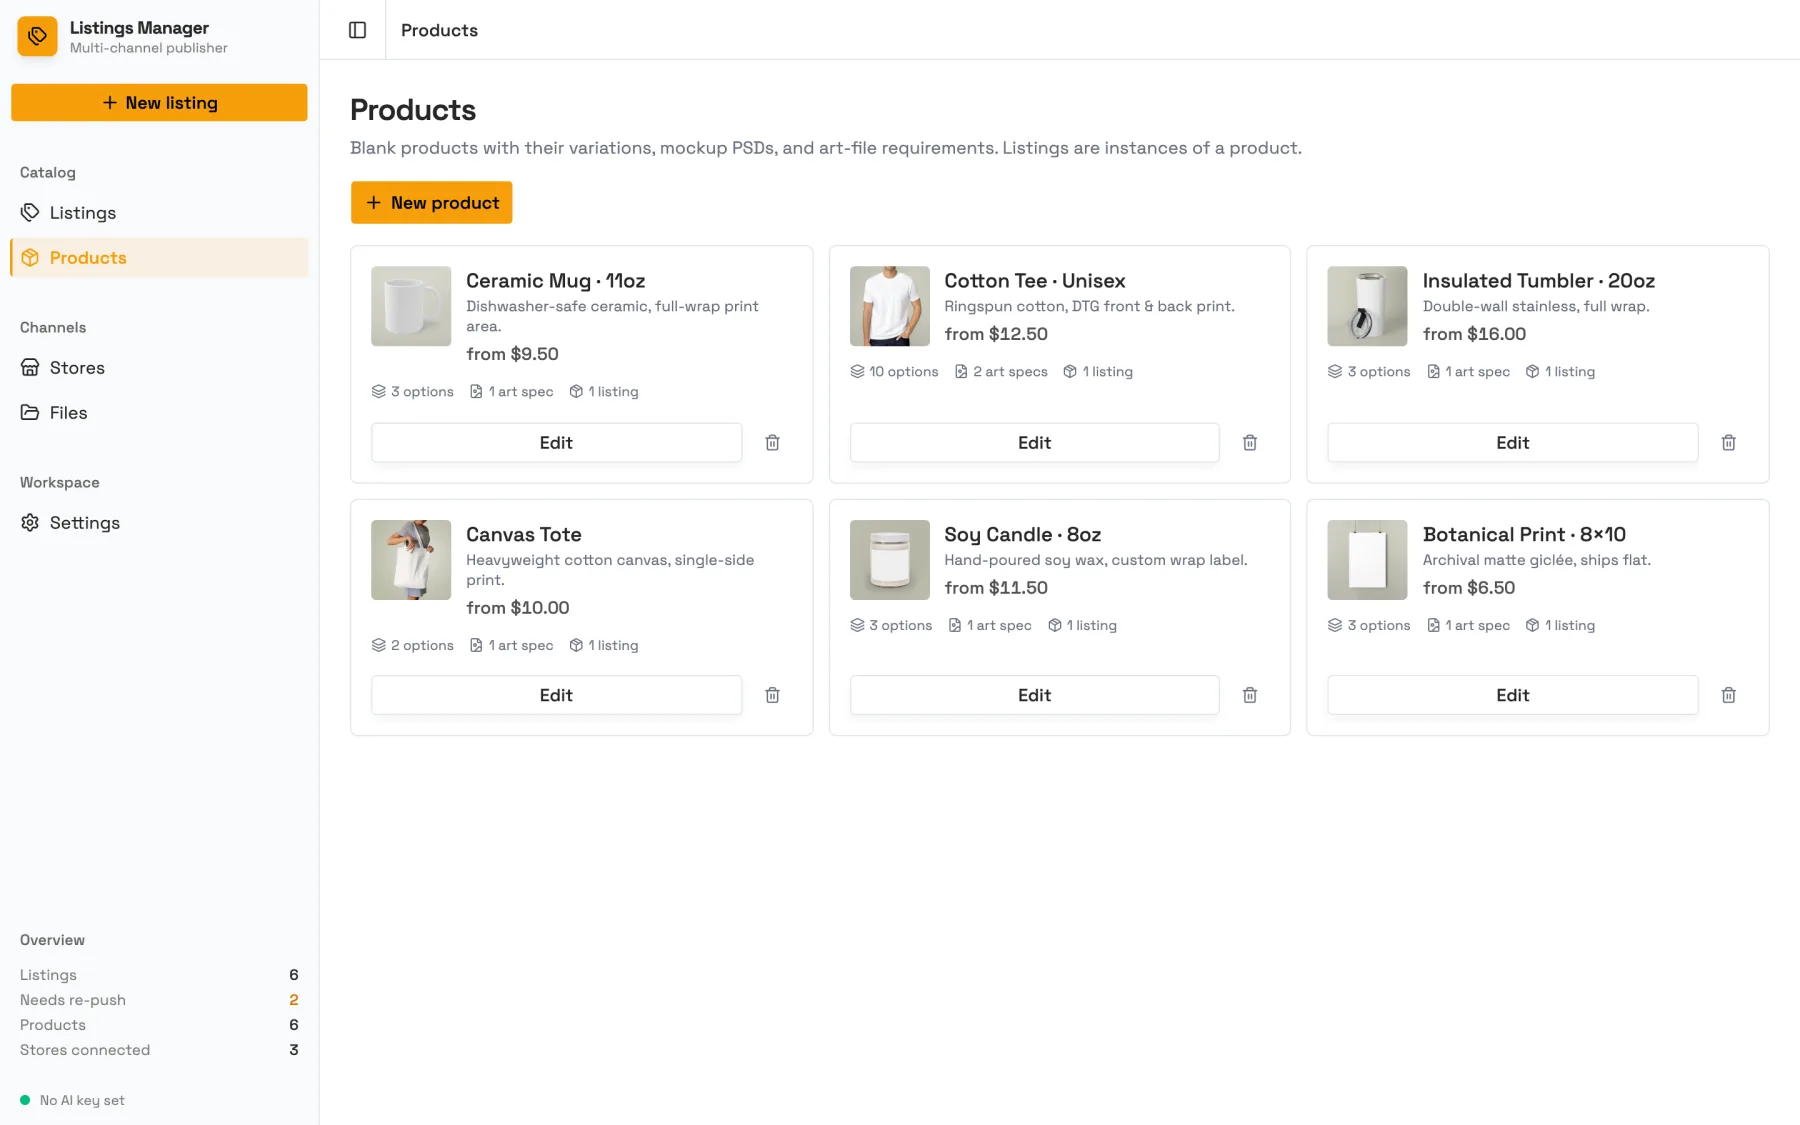Click "2 options" on Canvas Tote
Screen dimensions: 1800x1125
tap(422, 645)
